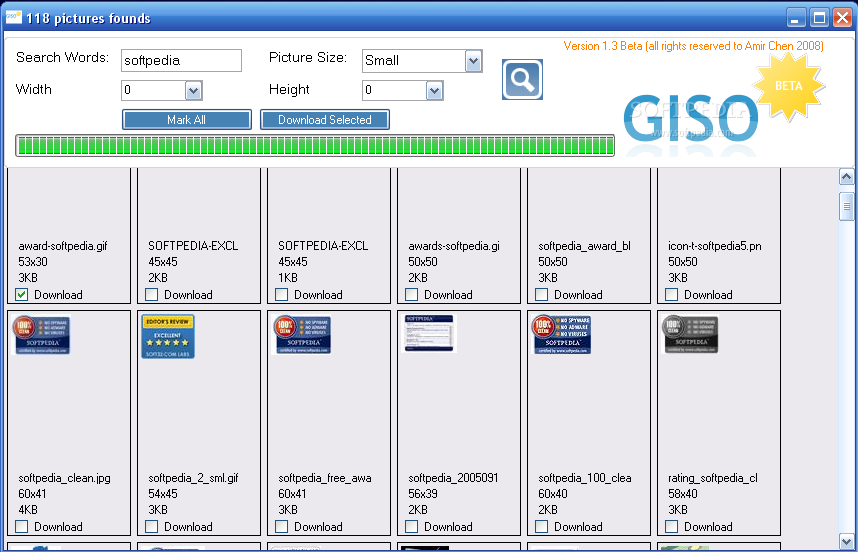Click the scrollbar down arrow
This screenshot has height=552, width=858.
pyautogui.click(x=847, y=542)
